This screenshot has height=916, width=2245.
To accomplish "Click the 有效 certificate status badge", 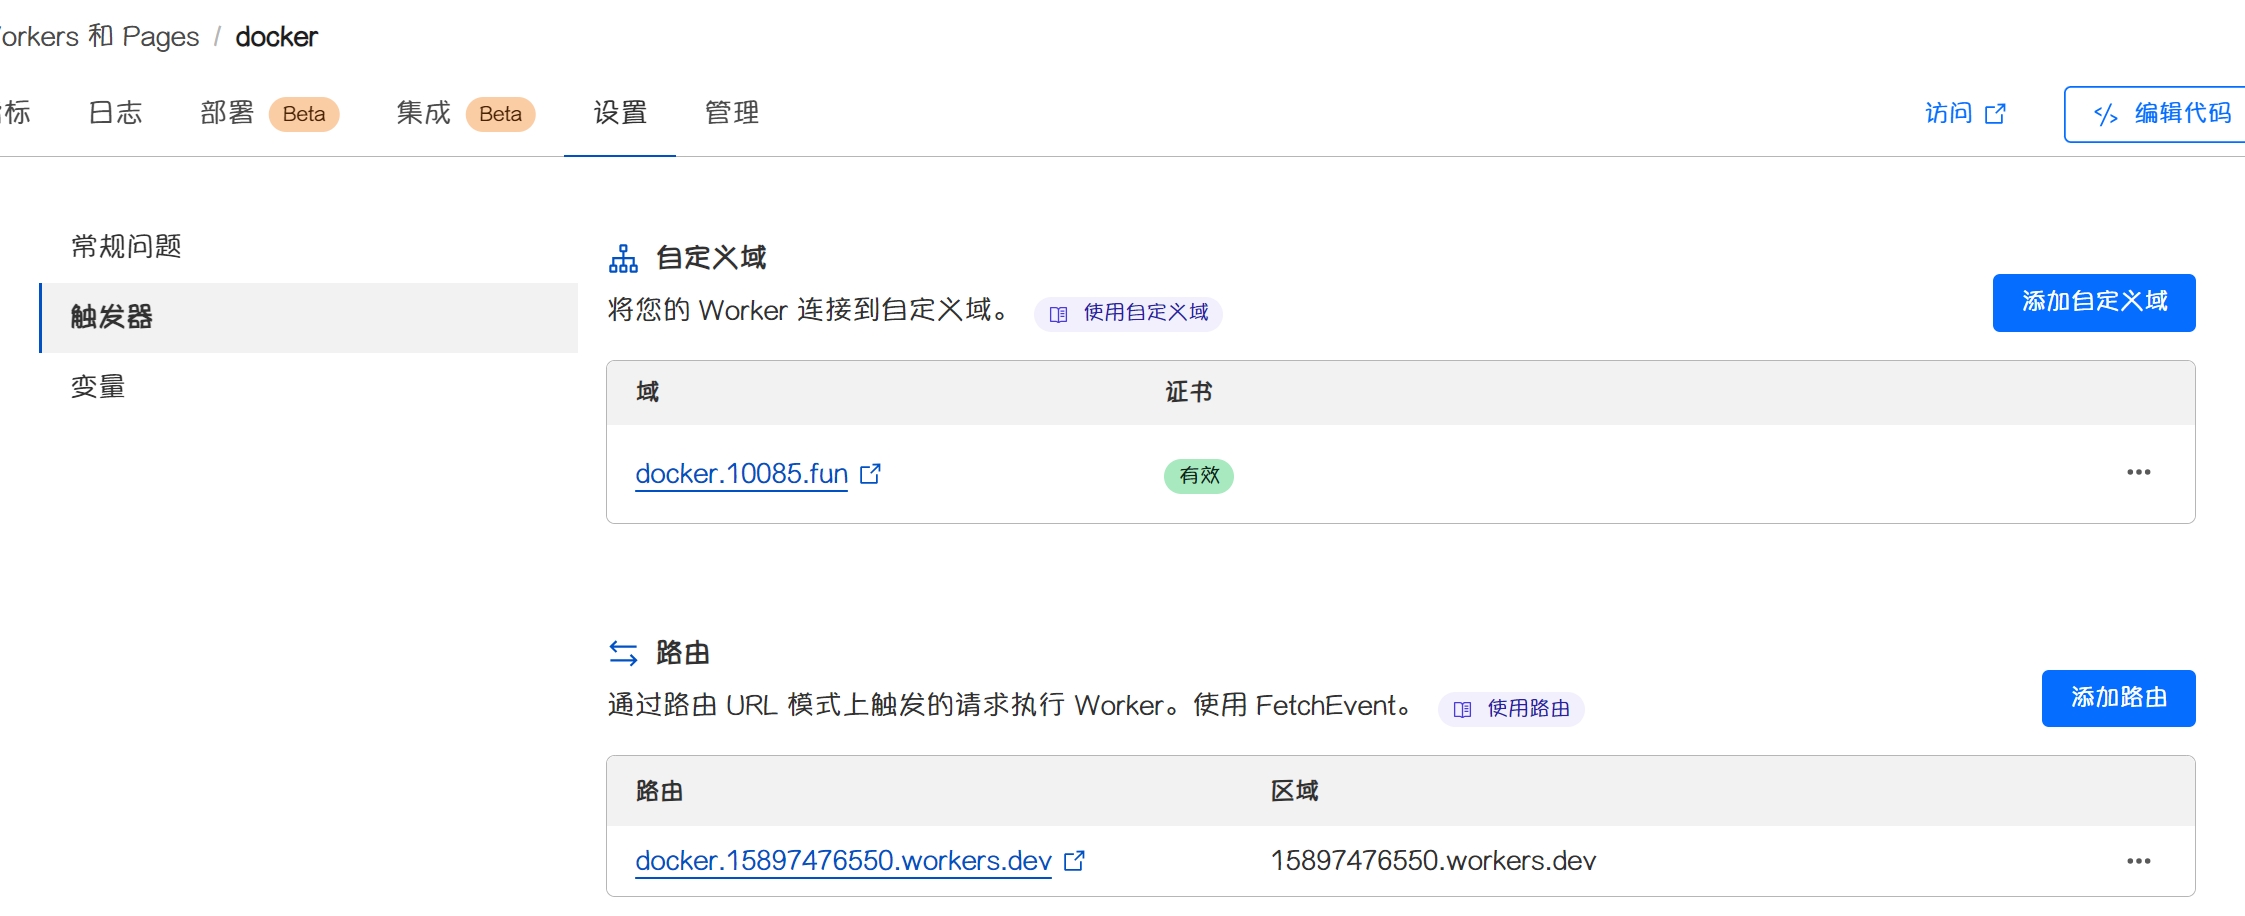I will [x=1199, y=476].
